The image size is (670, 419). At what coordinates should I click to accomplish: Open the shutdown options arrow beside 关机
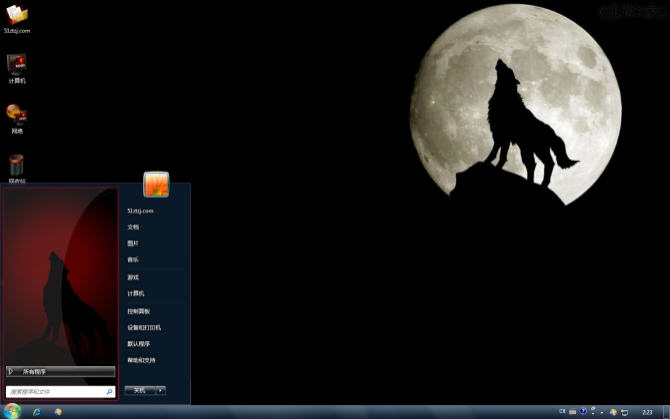coord(161,390)
